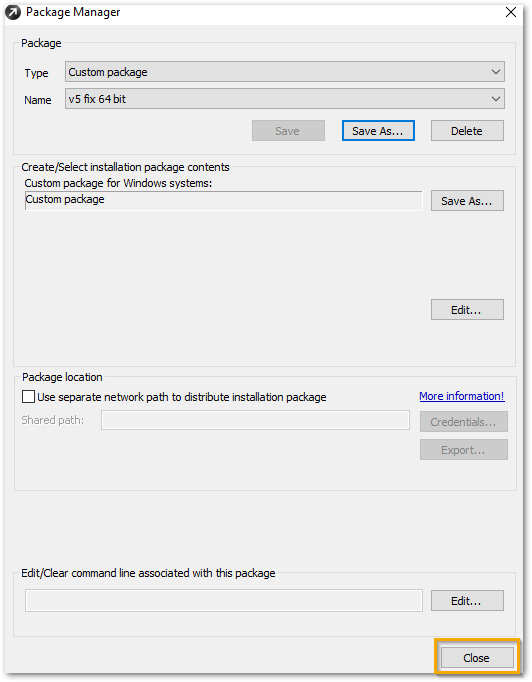
Task: Click the Close button at the bottom
Action: (x=477, y=658)
